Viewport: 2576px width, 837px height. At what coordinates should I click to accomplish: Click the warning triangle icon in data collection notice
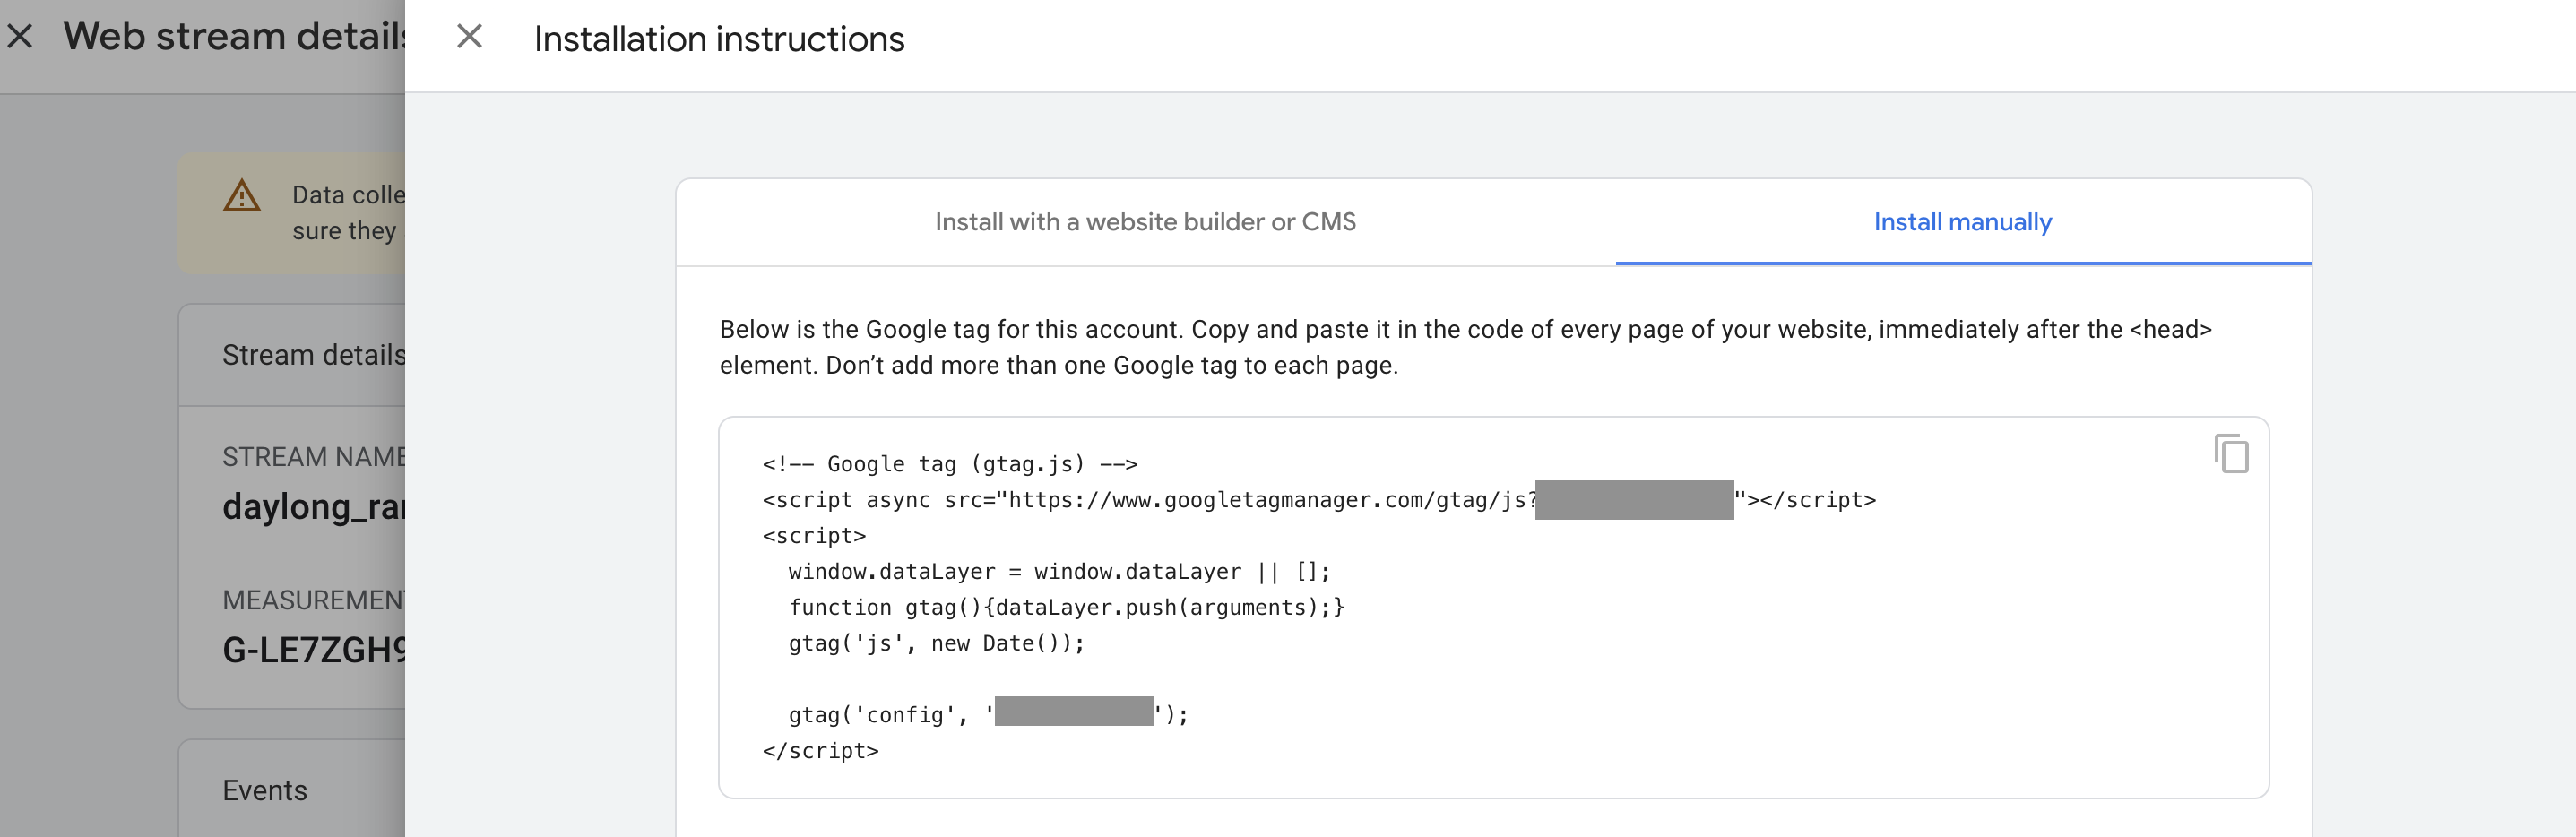tap(242, 196)
